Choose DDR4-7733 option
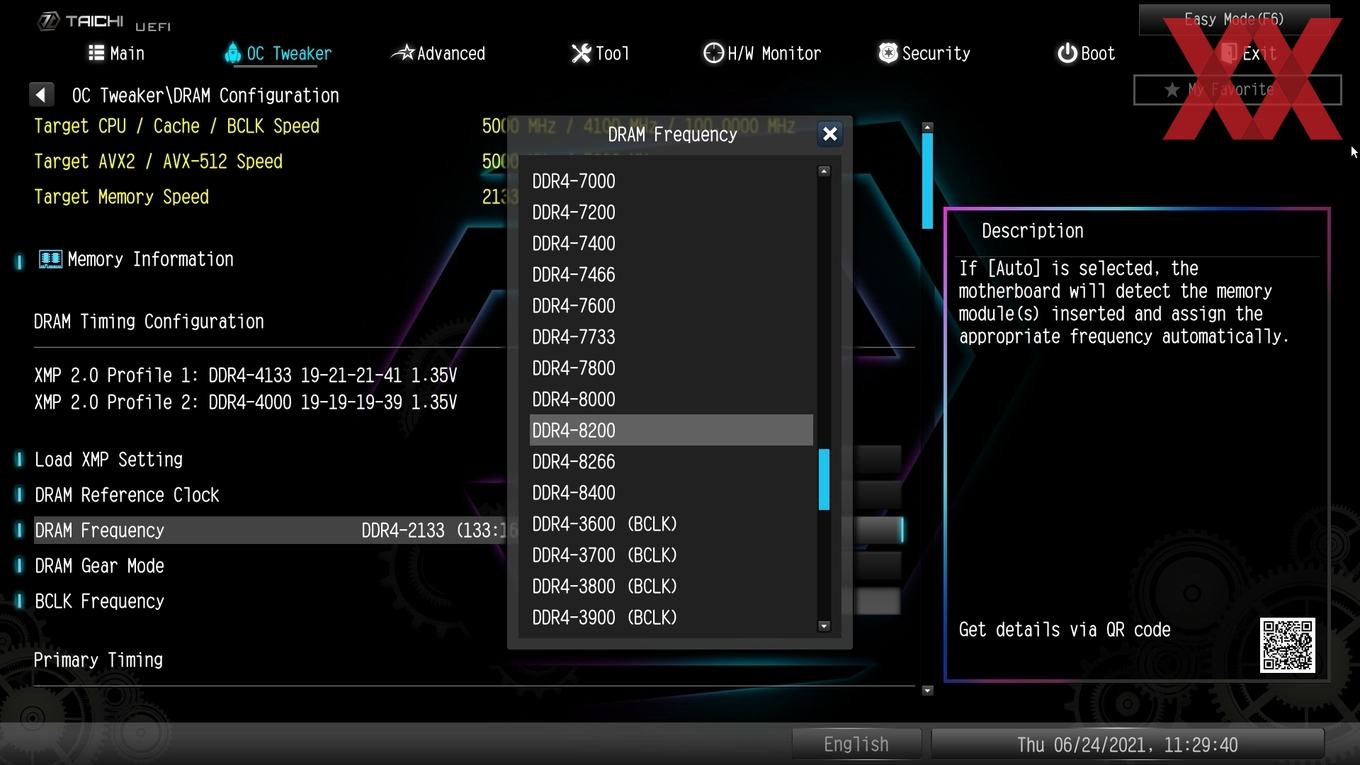Image resolution: width=1360 pixels, height=765 pixels. (x=671, y=336)
